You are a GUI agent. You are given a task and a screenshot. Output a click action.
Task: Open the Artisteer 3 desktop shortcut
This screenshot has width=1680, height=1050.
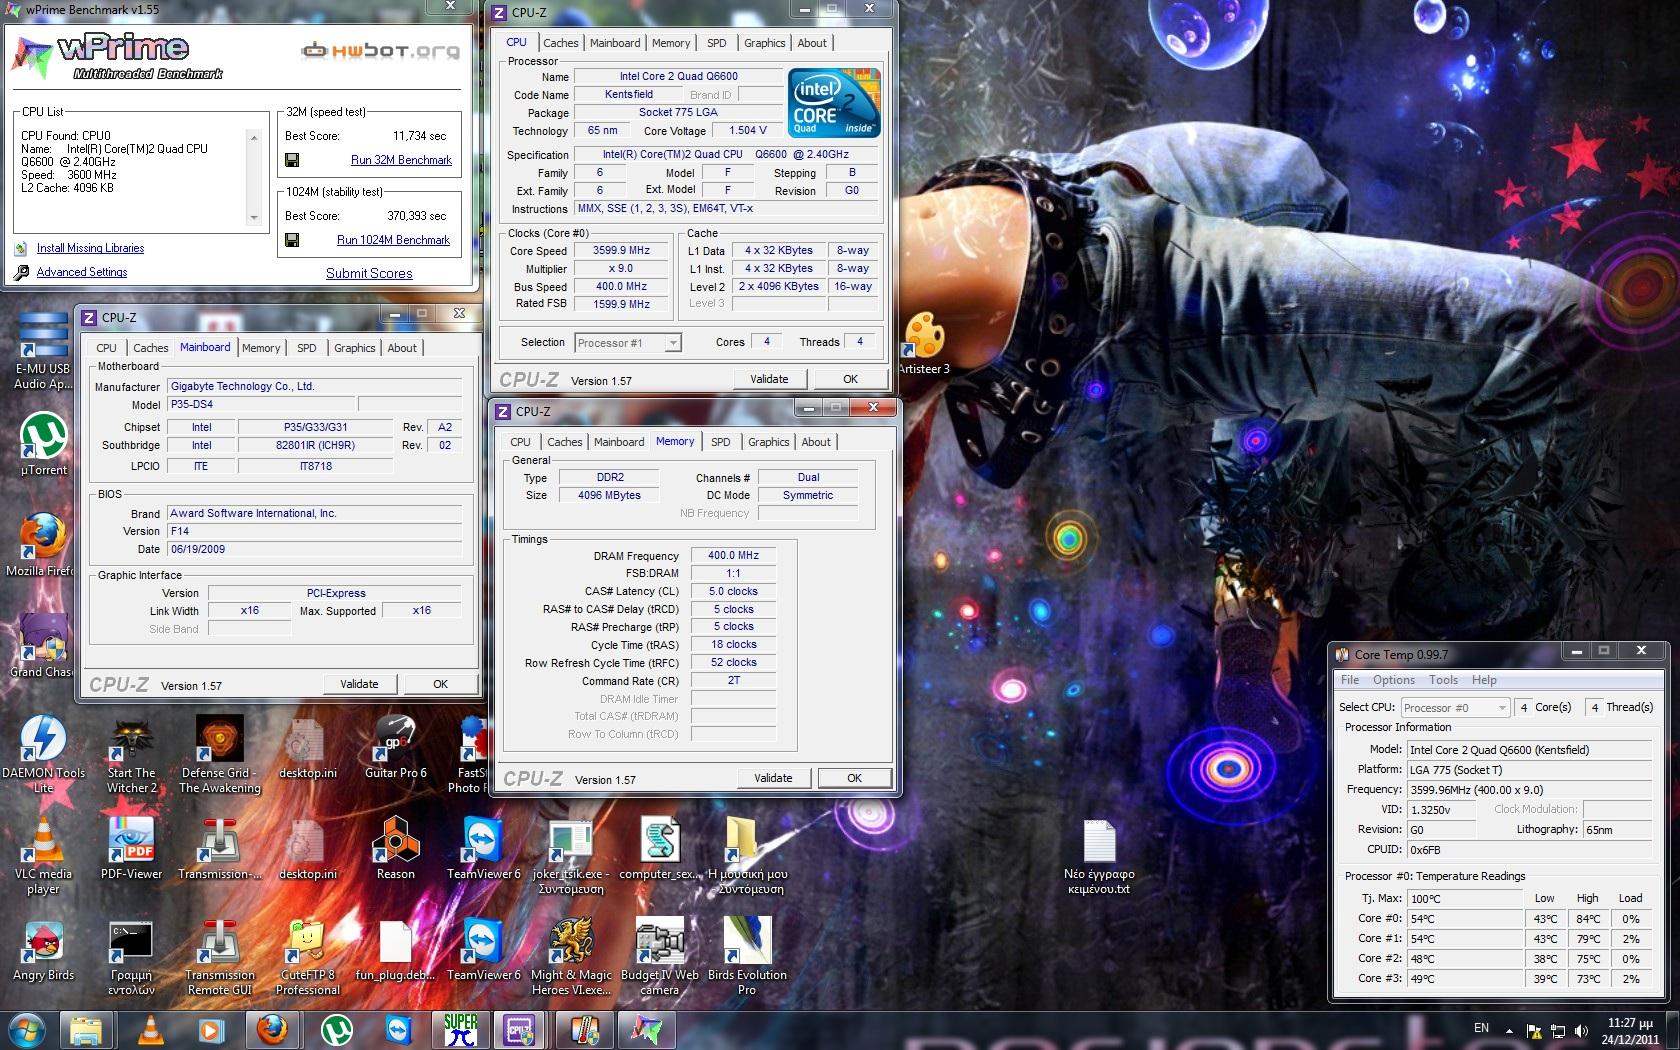[x=923, y=342]
